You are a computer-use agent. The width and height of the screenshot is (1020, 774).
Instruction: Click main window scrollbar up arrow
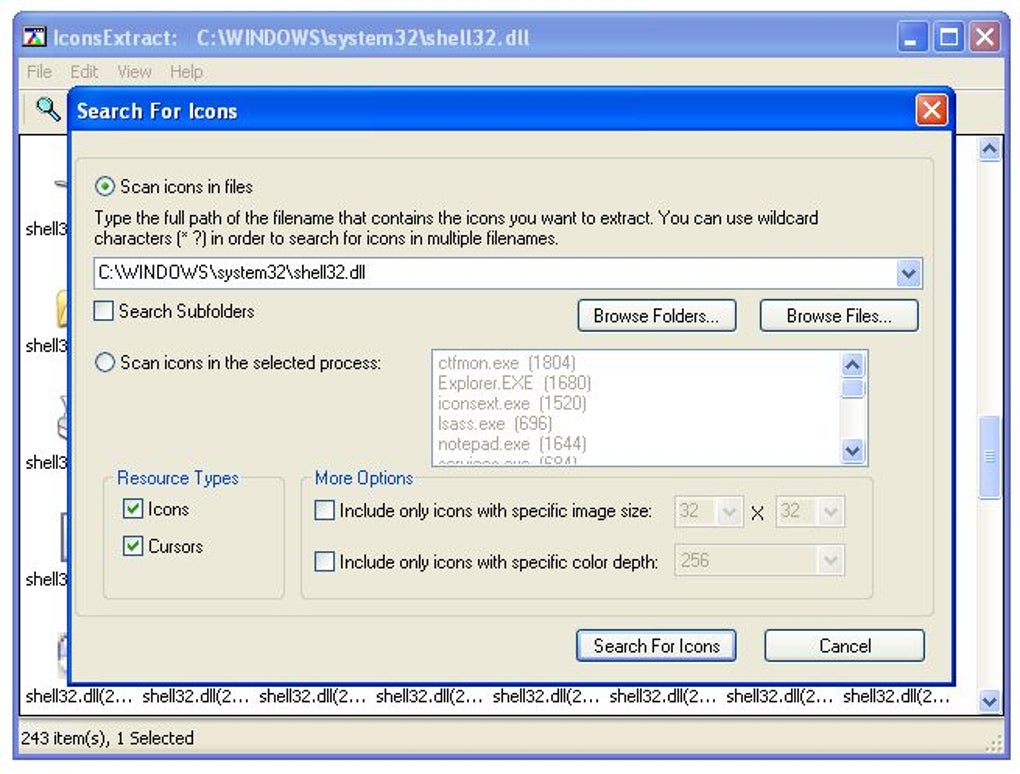(989, 150)
